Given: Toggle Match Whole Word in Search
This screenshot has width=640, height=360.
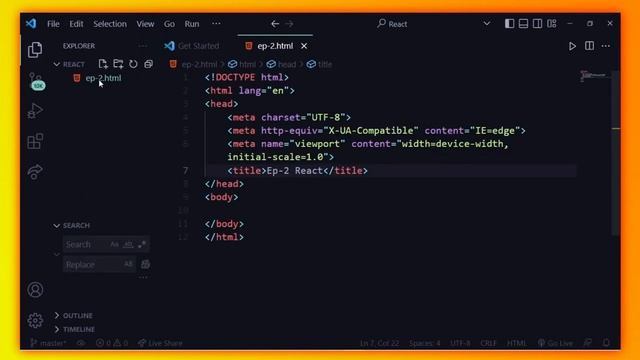Looking at the screenshot, I should [128, 244].
